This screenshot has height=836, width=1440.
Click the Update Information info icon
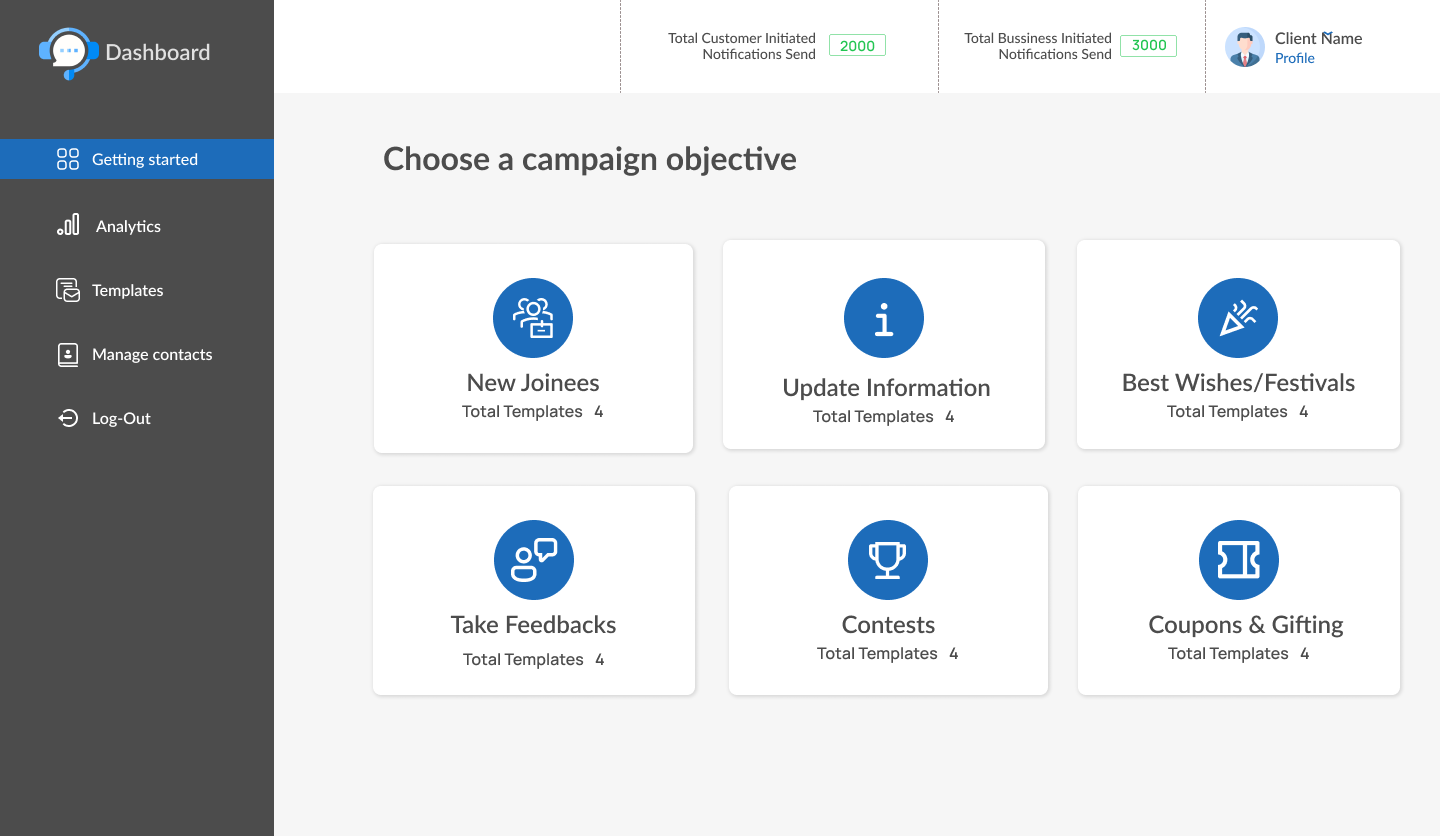pyautogui.click(x=884, y=318)
